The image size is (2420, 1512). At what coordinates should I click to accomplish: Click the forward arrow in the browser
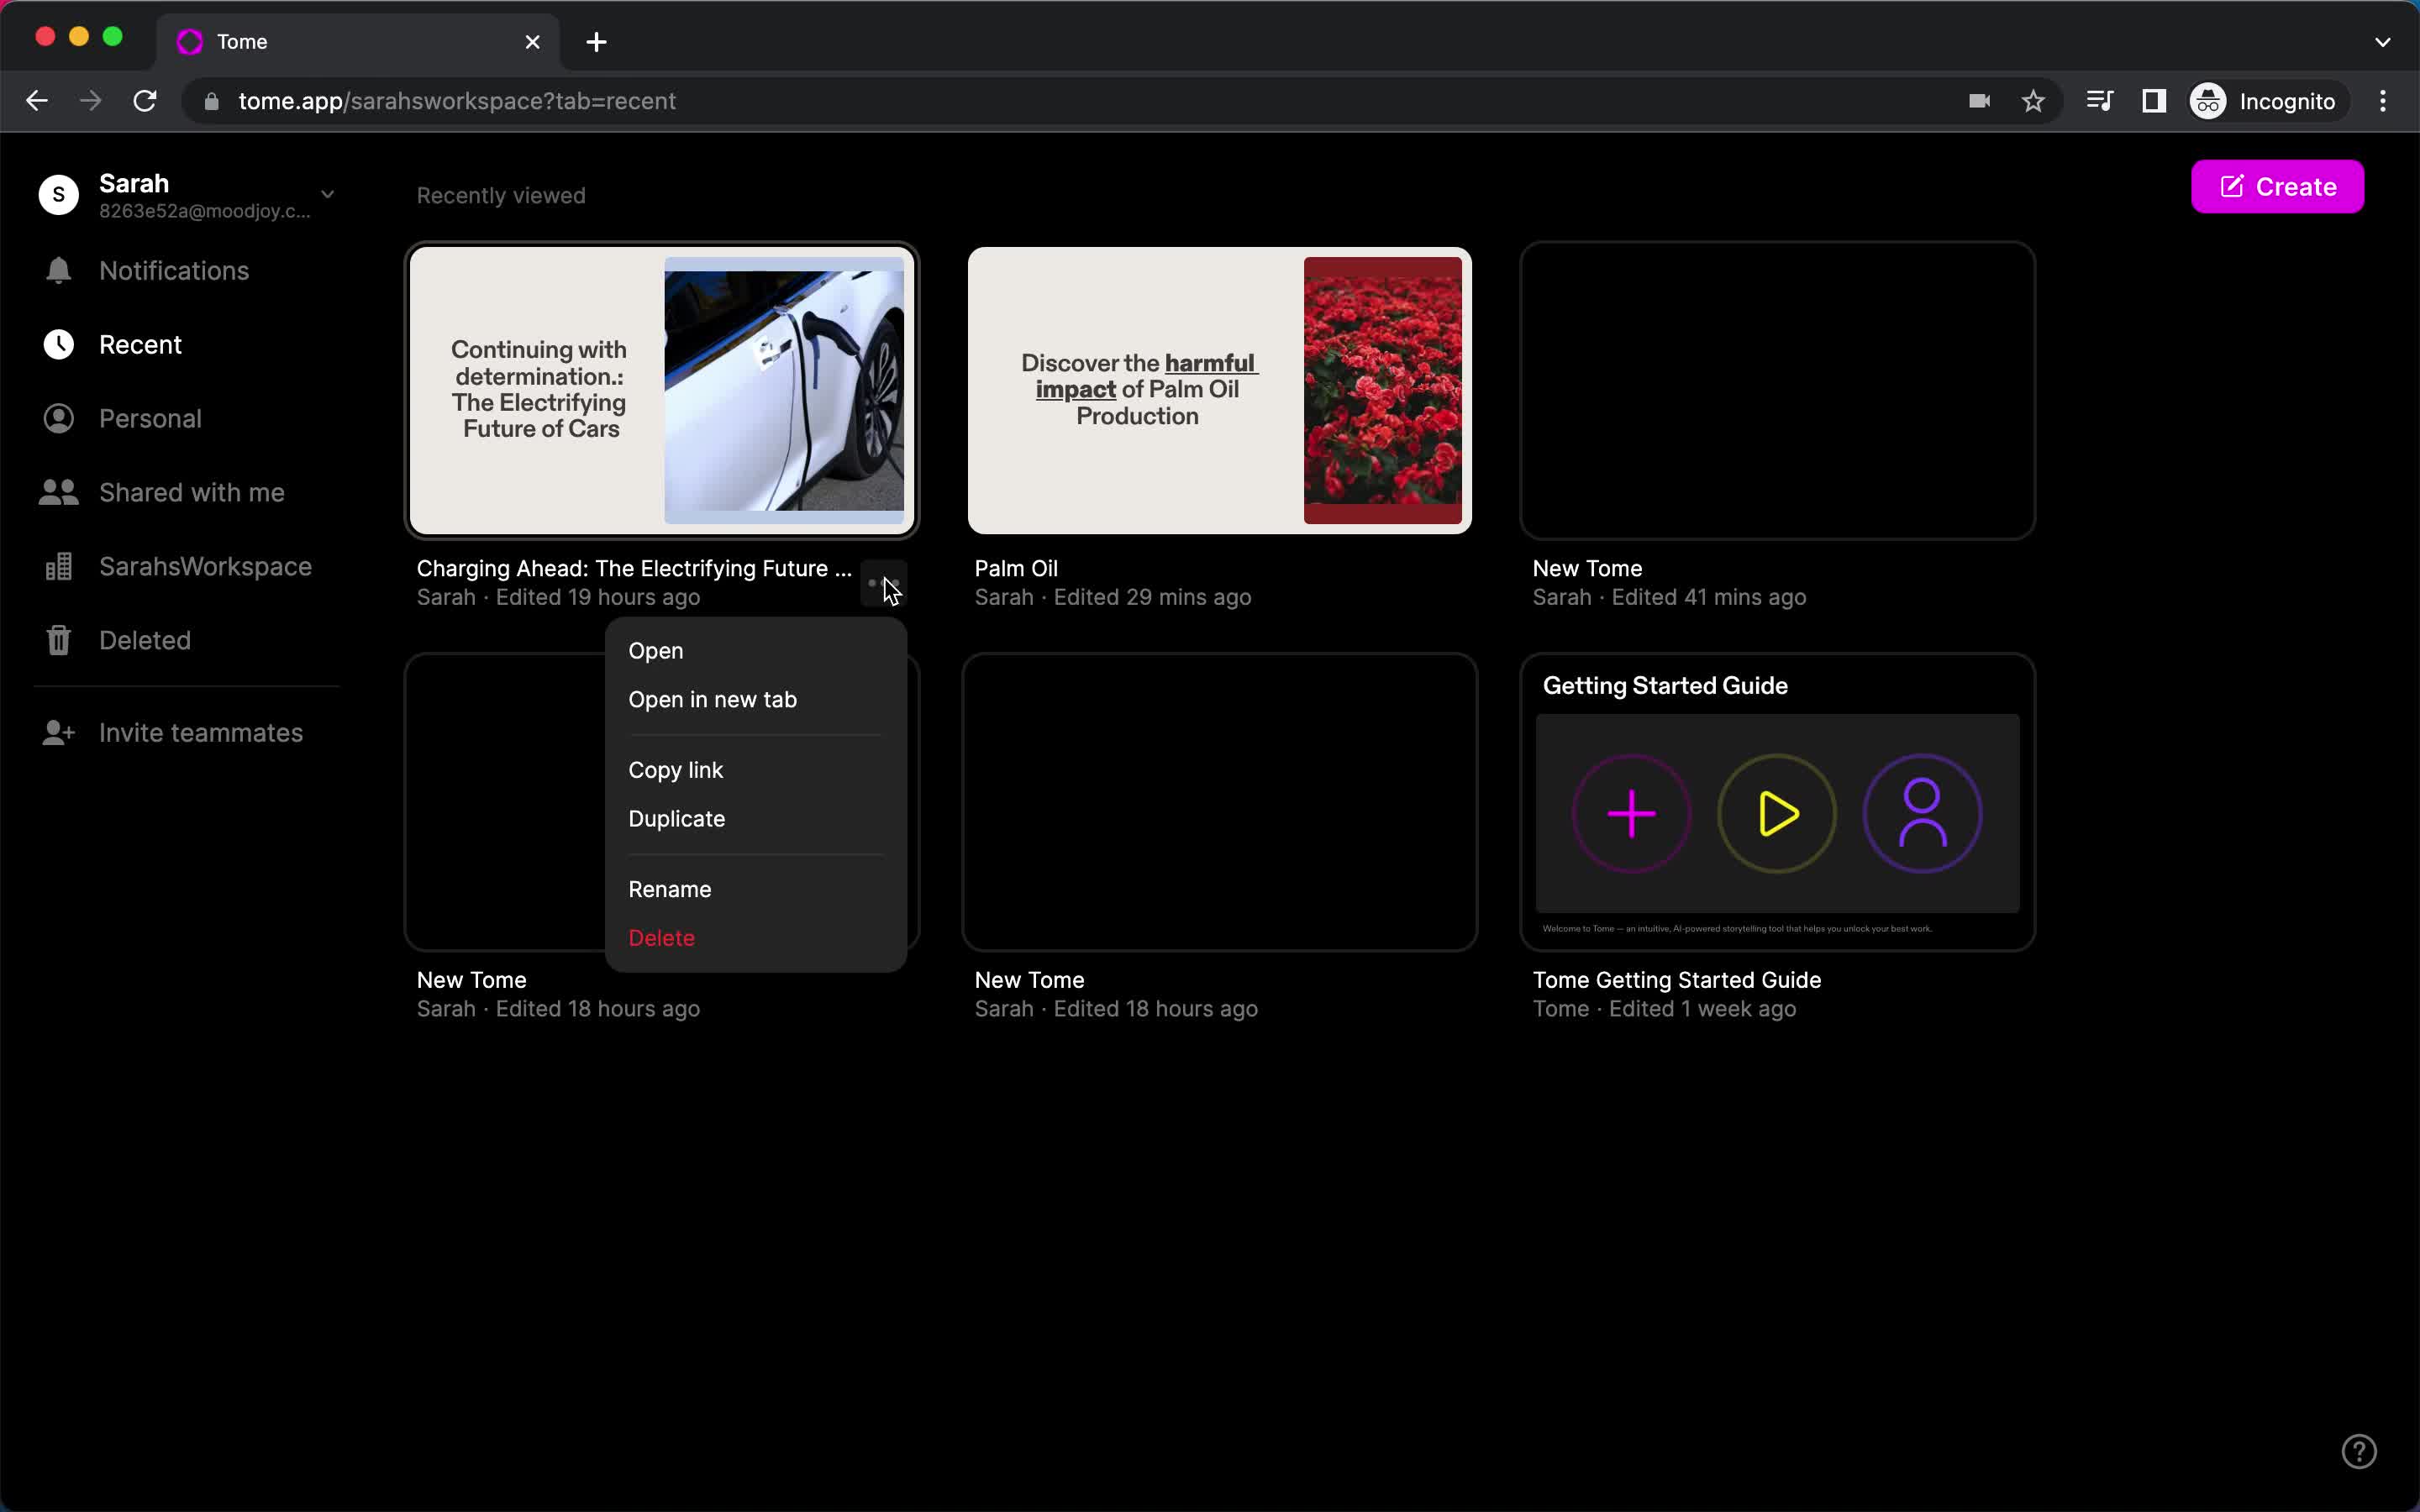[91, 101]
